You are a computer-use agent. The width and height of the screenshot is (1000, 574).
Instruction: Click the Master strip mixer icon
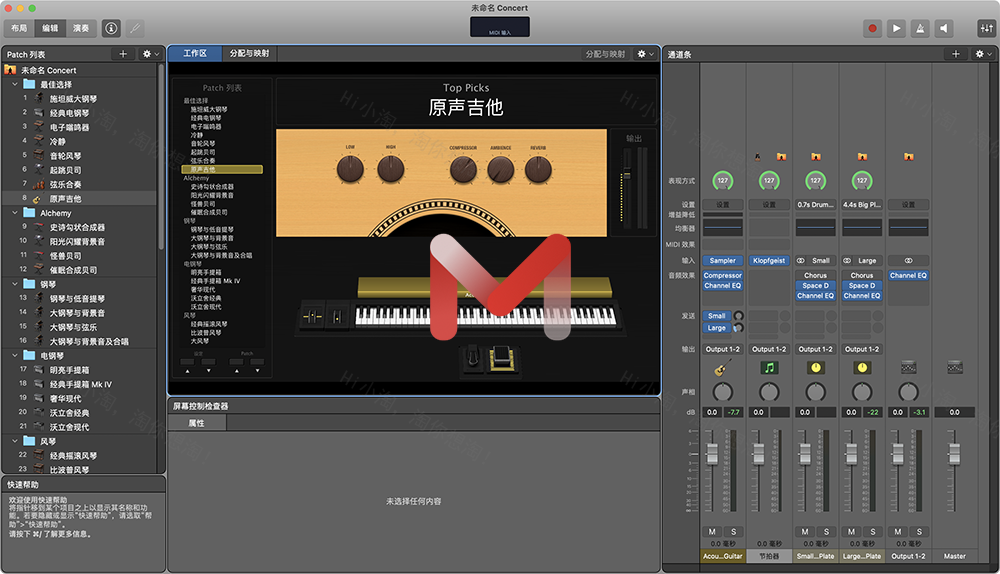coord(955,367)
